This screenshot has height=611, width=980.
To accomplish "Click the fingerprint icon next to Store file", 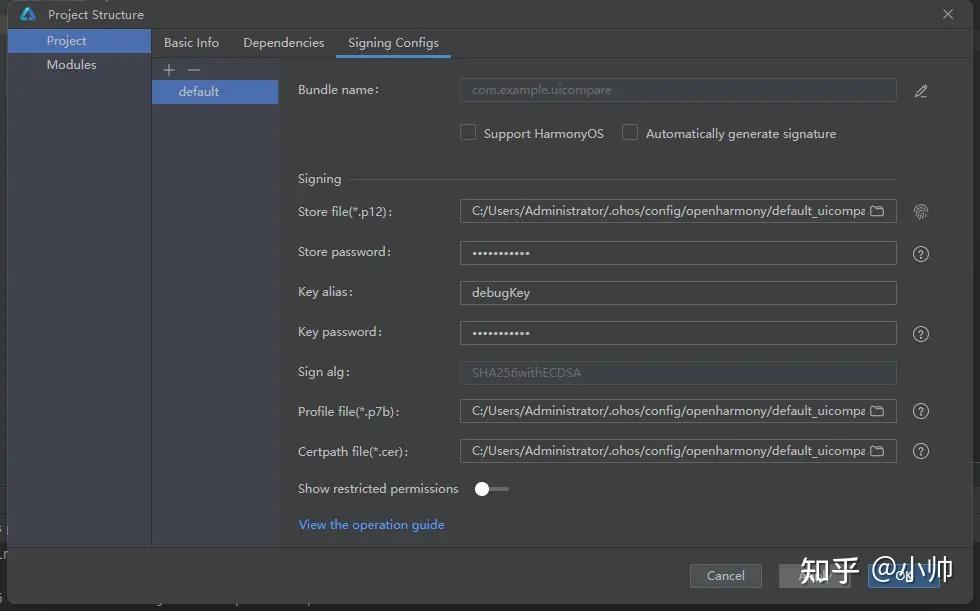I will pos(921,212).
